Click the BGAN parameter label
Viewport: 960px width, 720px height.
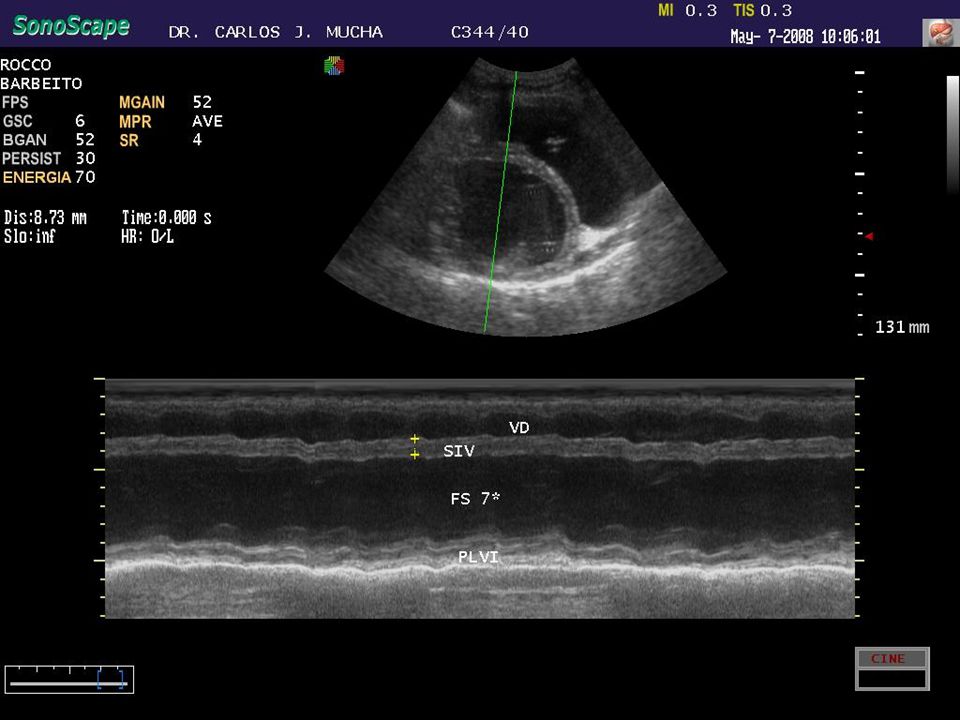[24, 140]
